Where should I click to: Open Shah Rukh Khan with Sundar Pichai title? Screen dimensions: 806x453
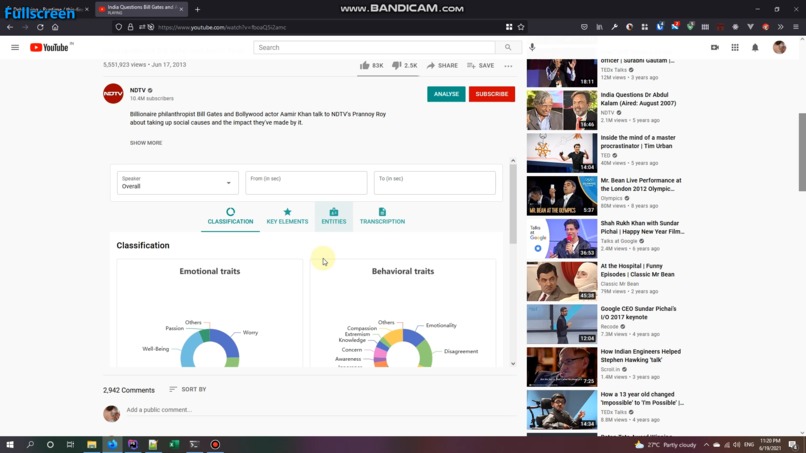(x=642, y=227)
